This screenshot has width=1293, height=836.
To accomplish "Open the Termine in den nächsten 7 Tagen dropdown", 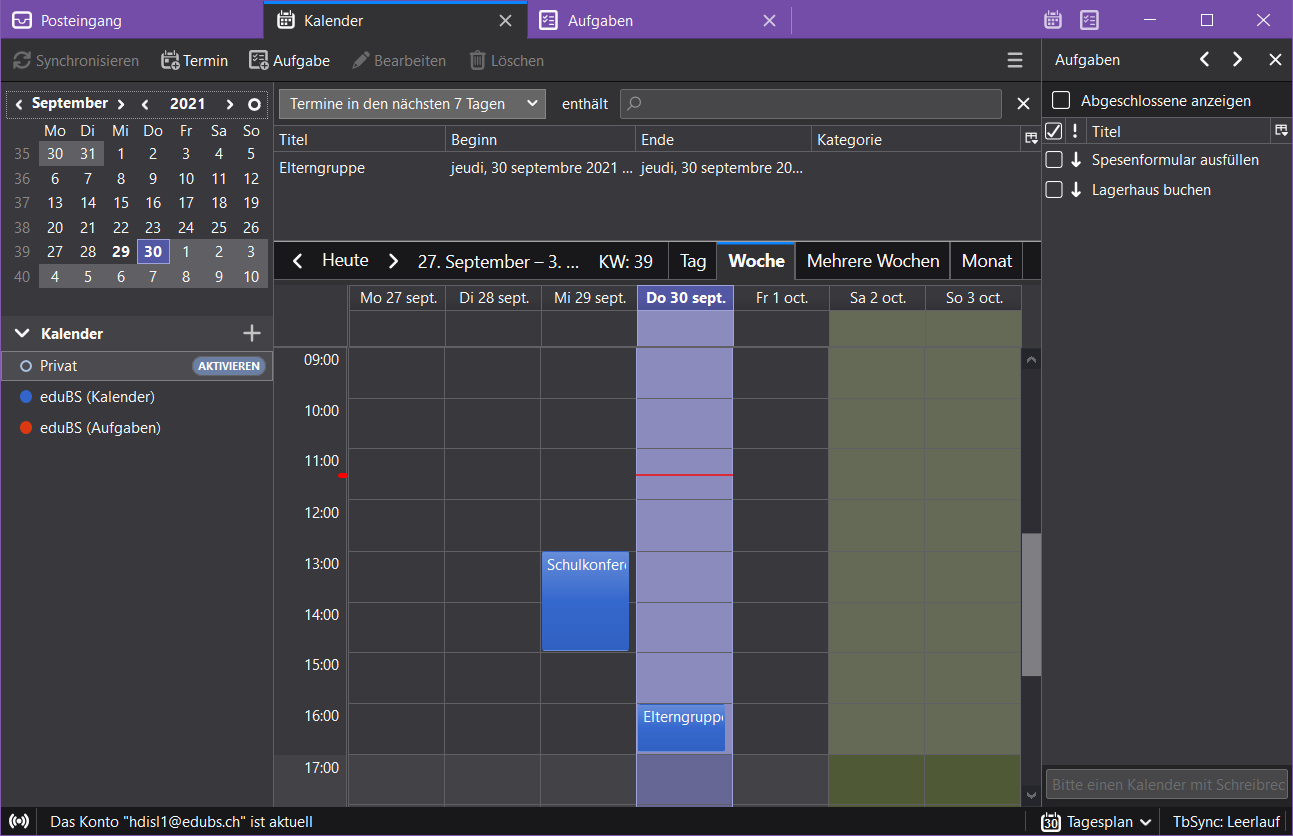I will (x=412, y=104).
